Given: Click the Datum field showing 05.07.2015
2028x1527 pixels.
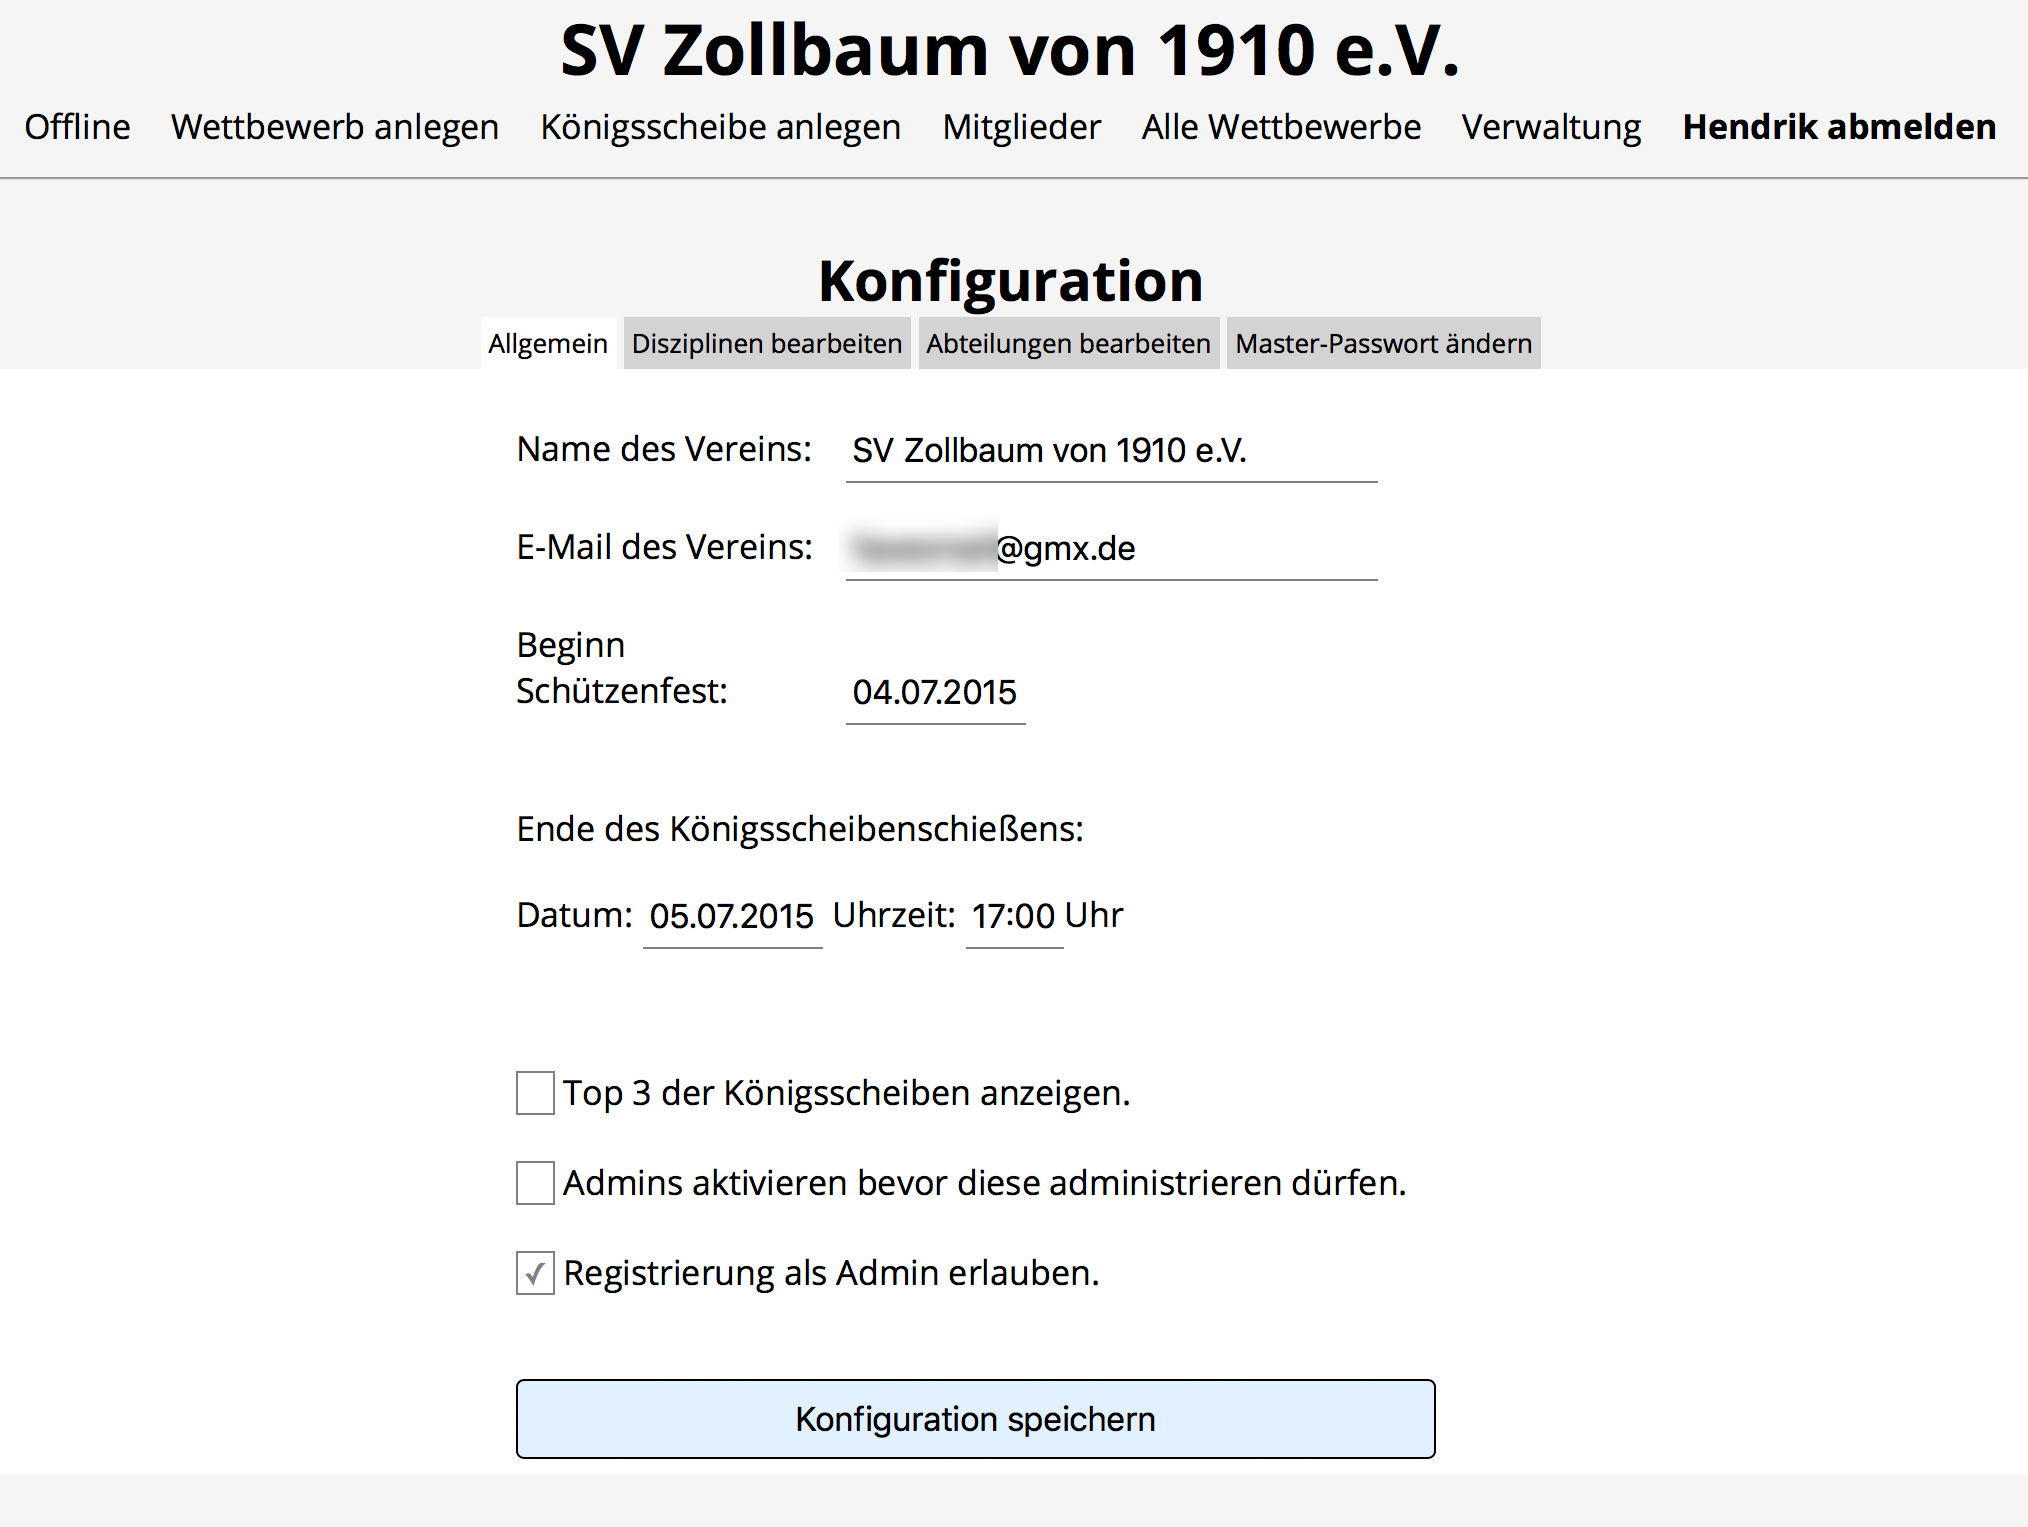Looking at the screenshot, I should click(732, 916).
